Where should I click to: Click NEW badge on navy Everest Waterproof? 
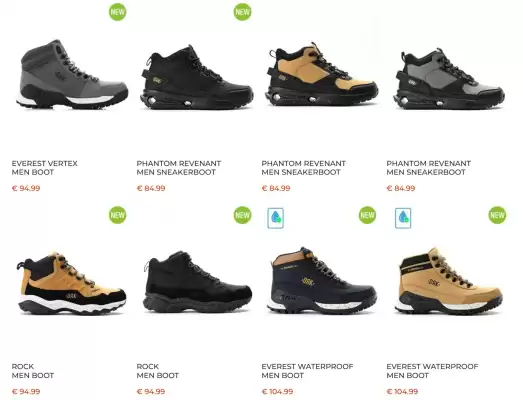tap(367, 215)
